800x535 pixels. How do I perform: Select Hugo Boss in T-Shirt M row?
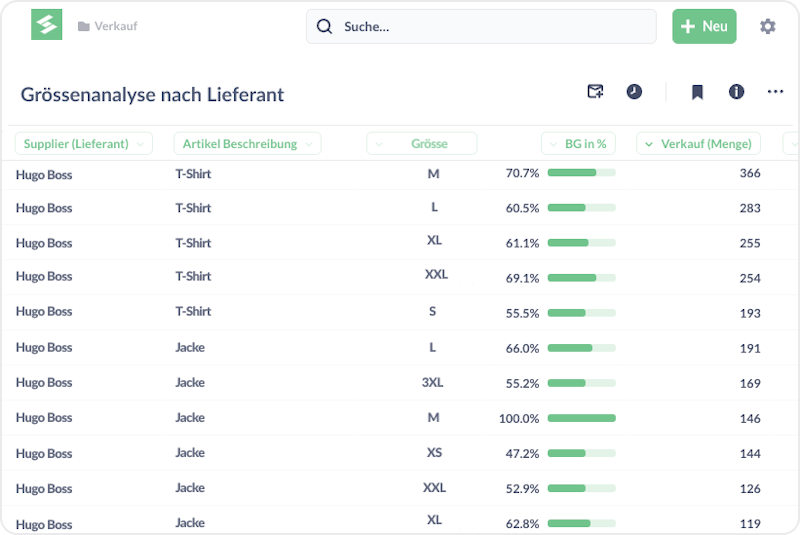point(44,175)
